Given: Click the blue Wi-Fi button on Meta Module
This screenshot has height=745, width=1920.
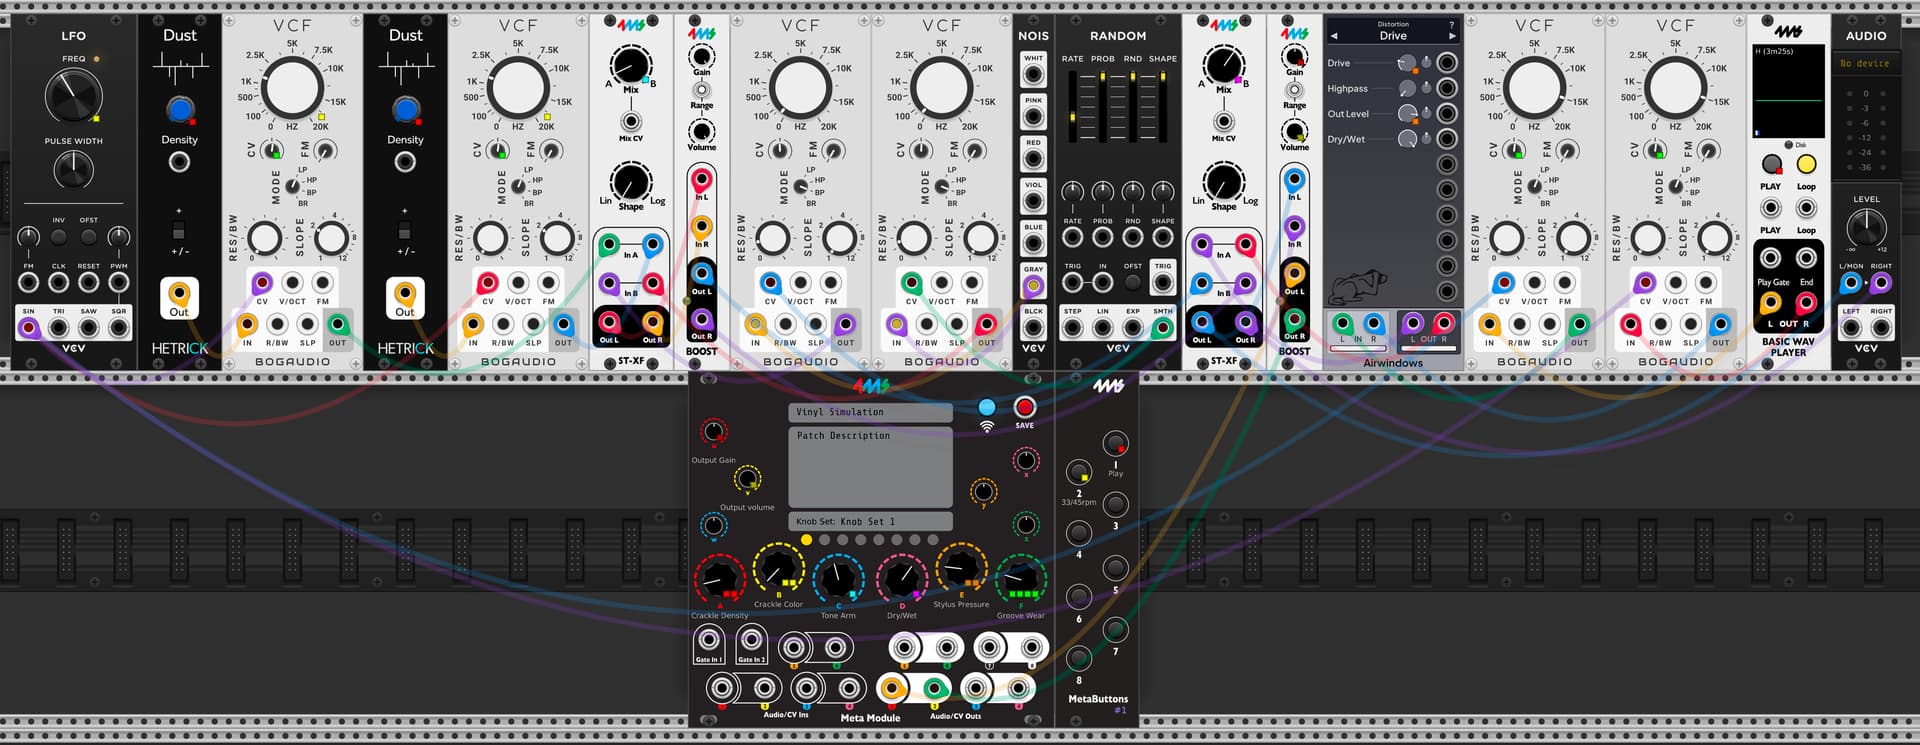Looking at the screenshot, I should [x=987, y=407].
